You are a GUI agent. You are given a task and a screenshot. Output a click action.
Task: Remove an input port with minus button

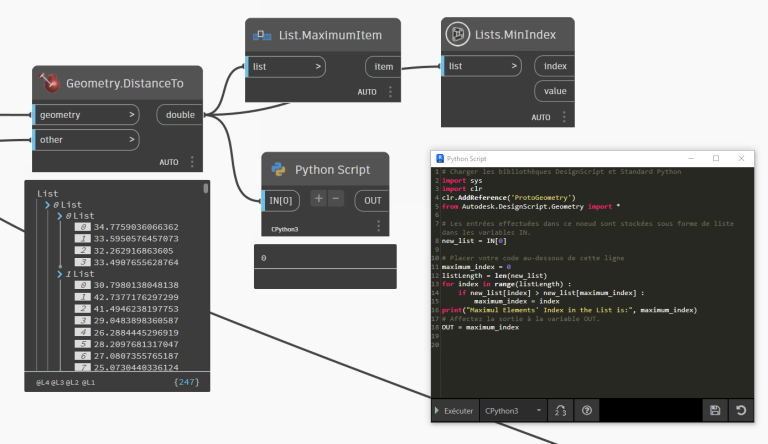(x=336, y=198)
